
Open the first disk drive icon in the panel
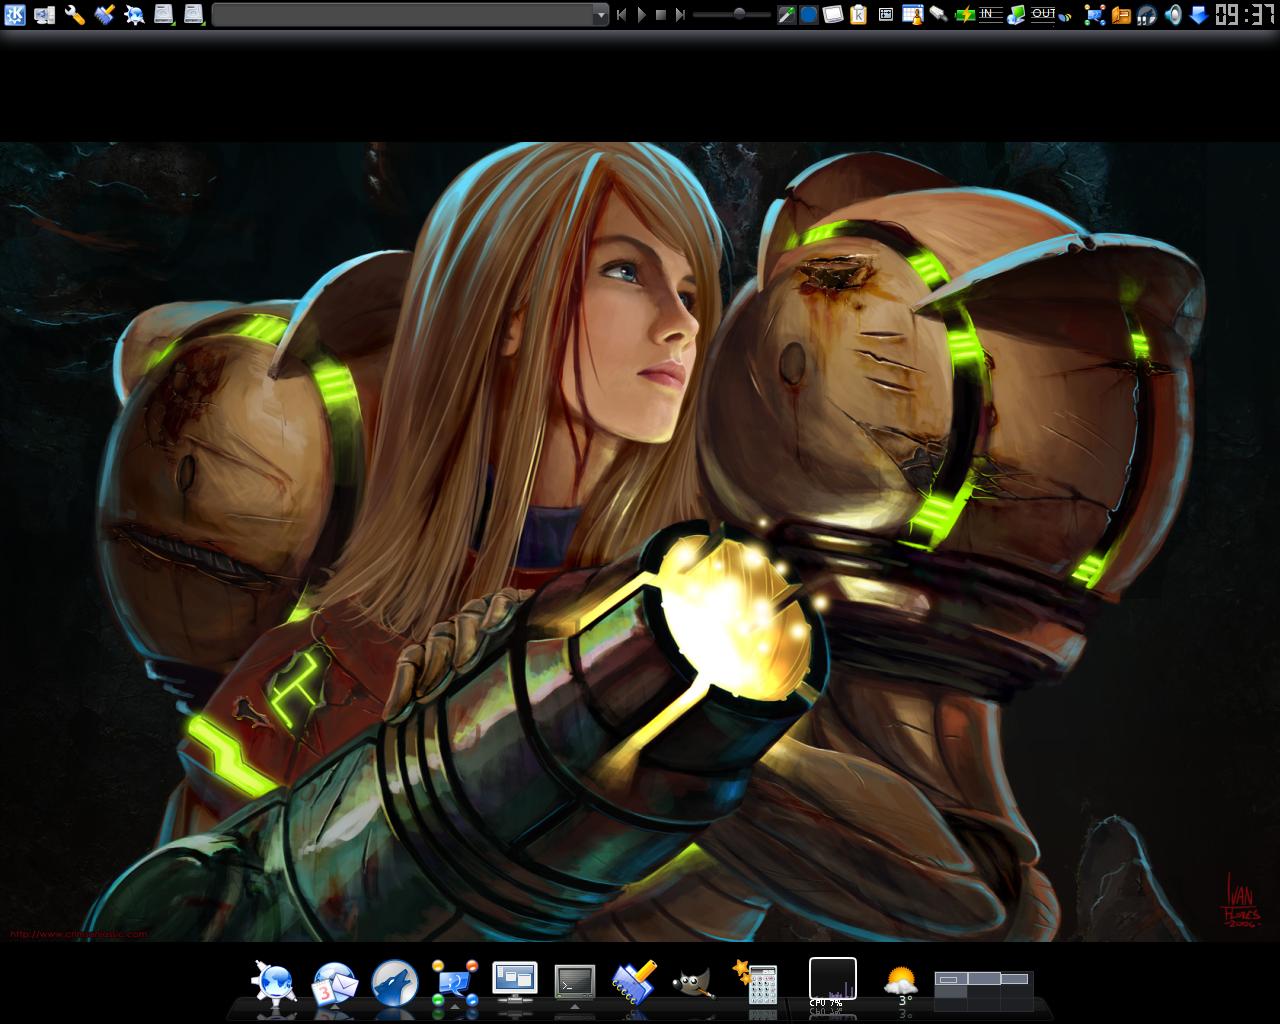[x=164, y=14]
